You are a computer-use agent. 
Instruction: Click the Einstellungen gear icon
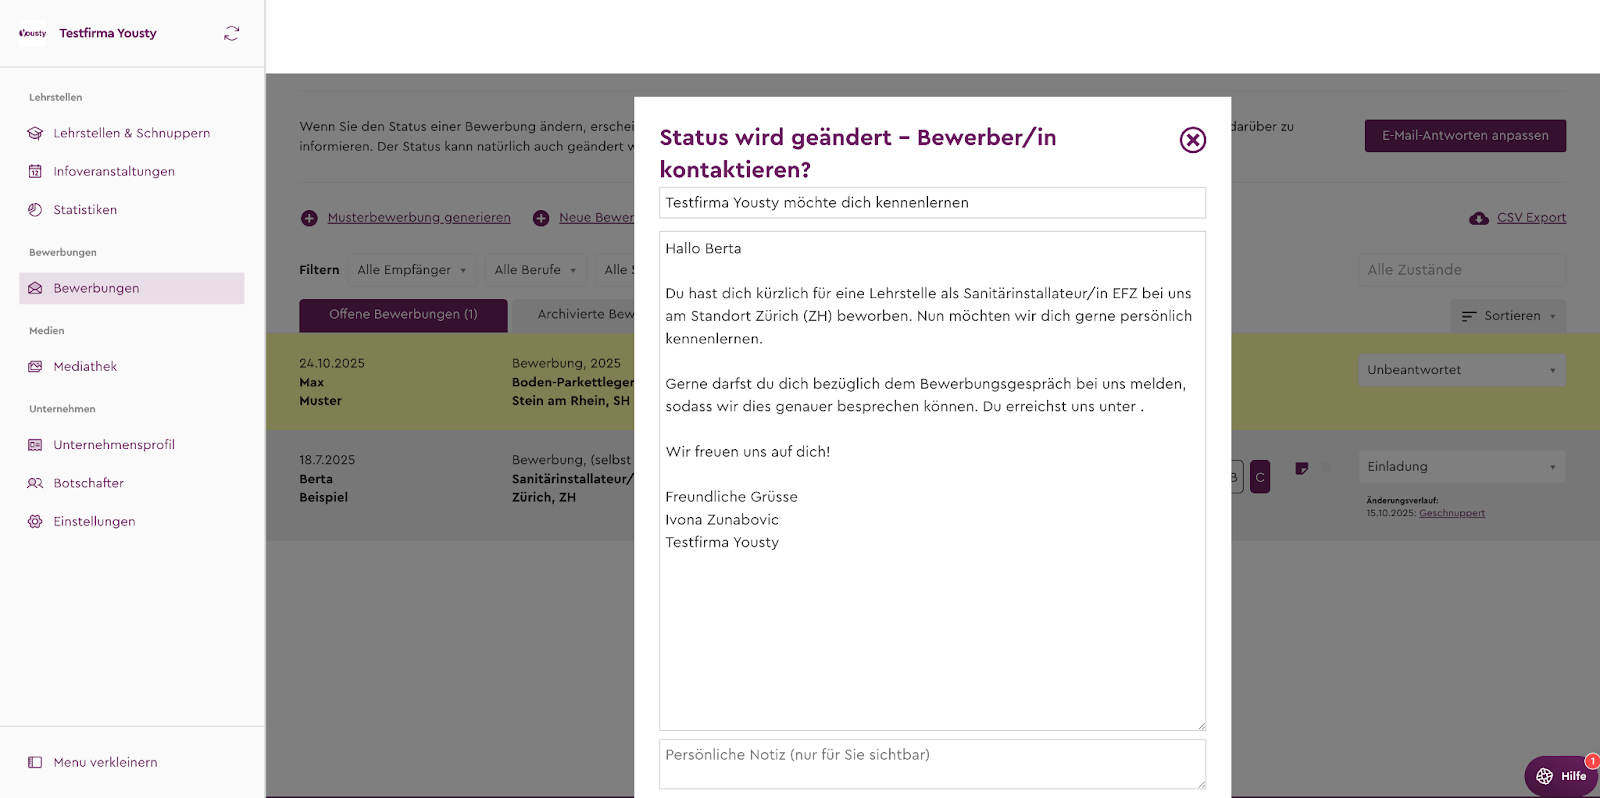point(35,522)
